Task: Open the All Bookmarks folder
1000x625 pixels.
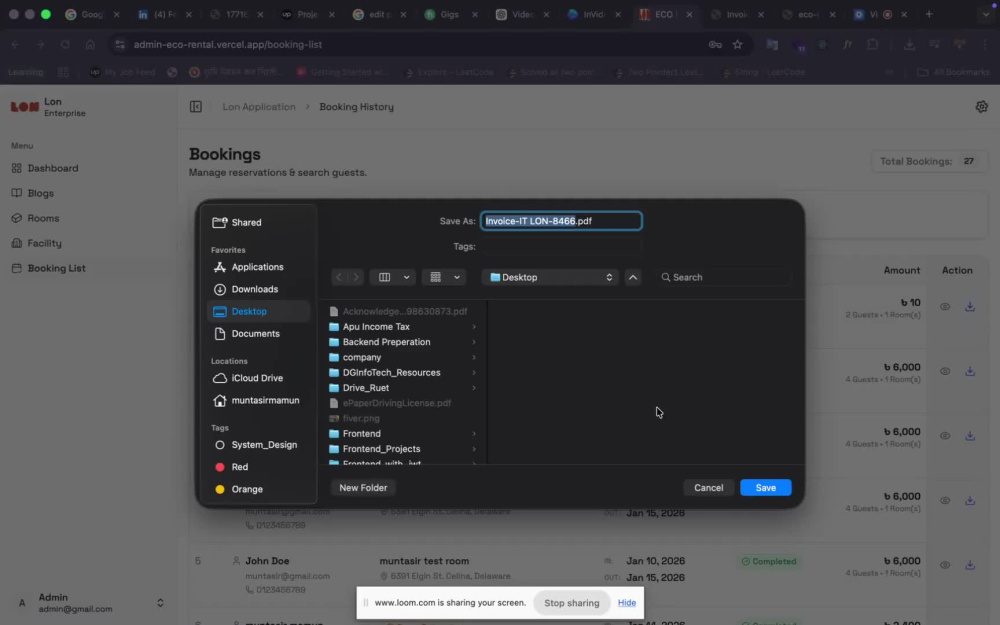Action: (953, 72)
